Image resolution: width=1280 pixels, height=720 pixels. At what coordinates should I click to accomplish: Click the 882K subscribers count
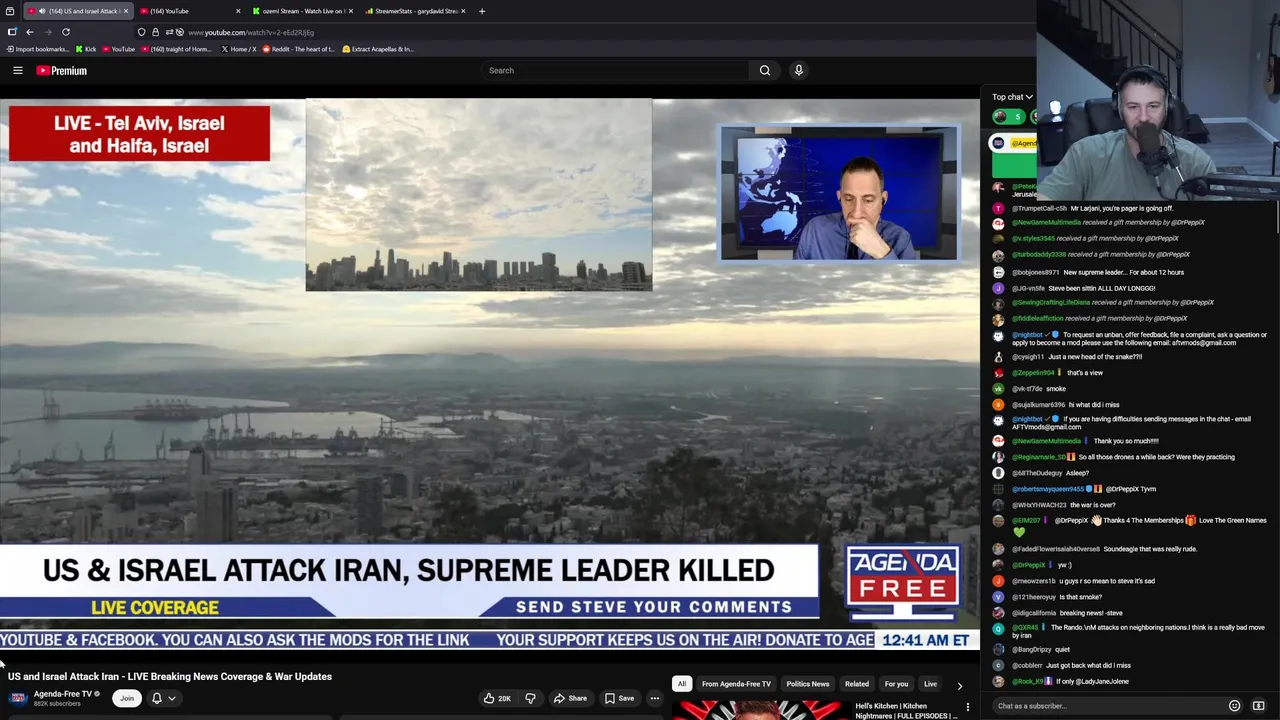pos(57,704)
